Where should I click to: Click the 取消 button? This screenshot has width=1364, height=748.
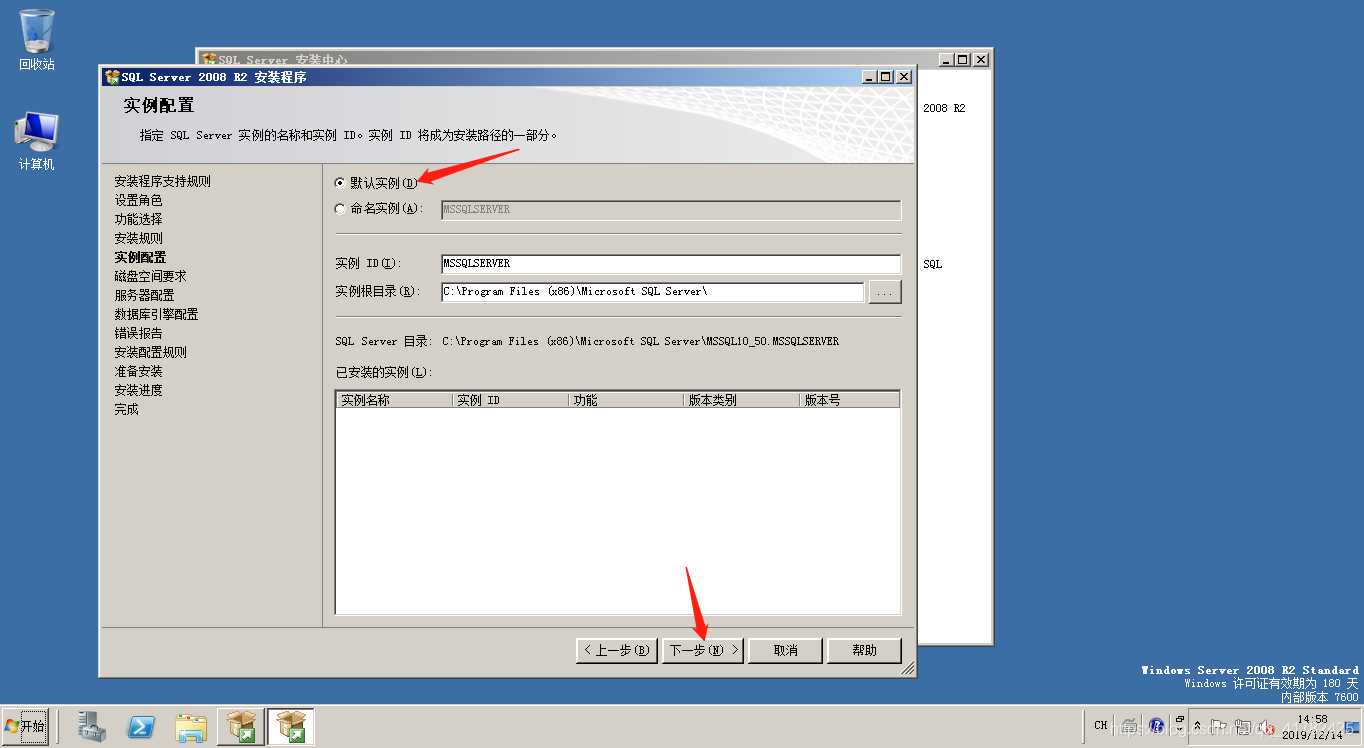pos(786,650)
